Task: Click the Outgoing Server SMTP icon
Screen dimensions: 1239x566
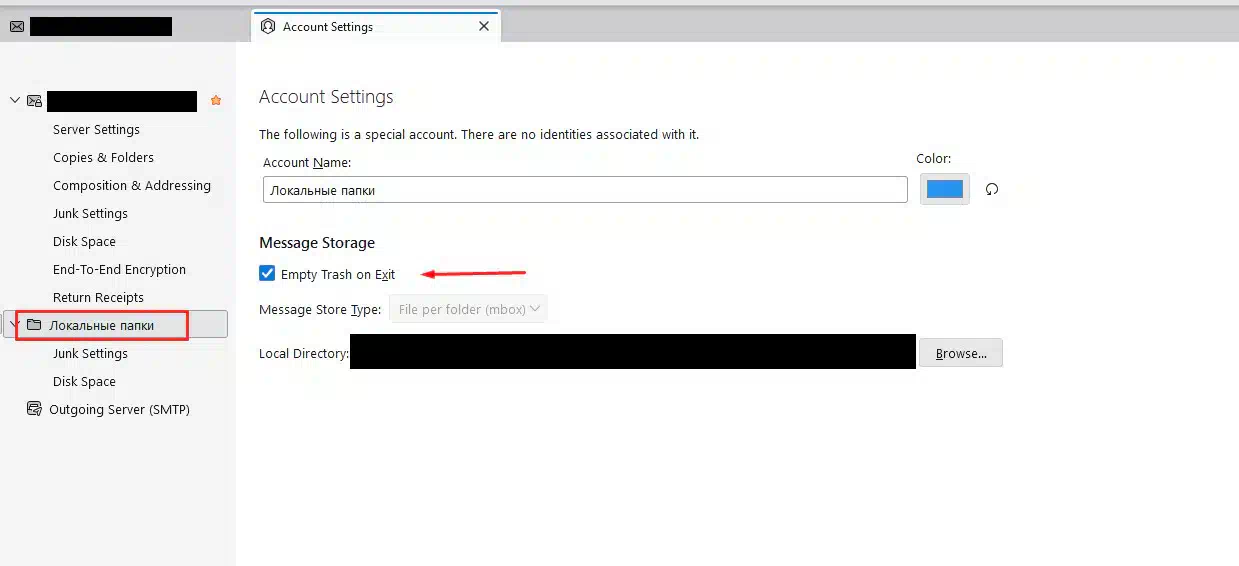Action: click(x=34, y=409)
